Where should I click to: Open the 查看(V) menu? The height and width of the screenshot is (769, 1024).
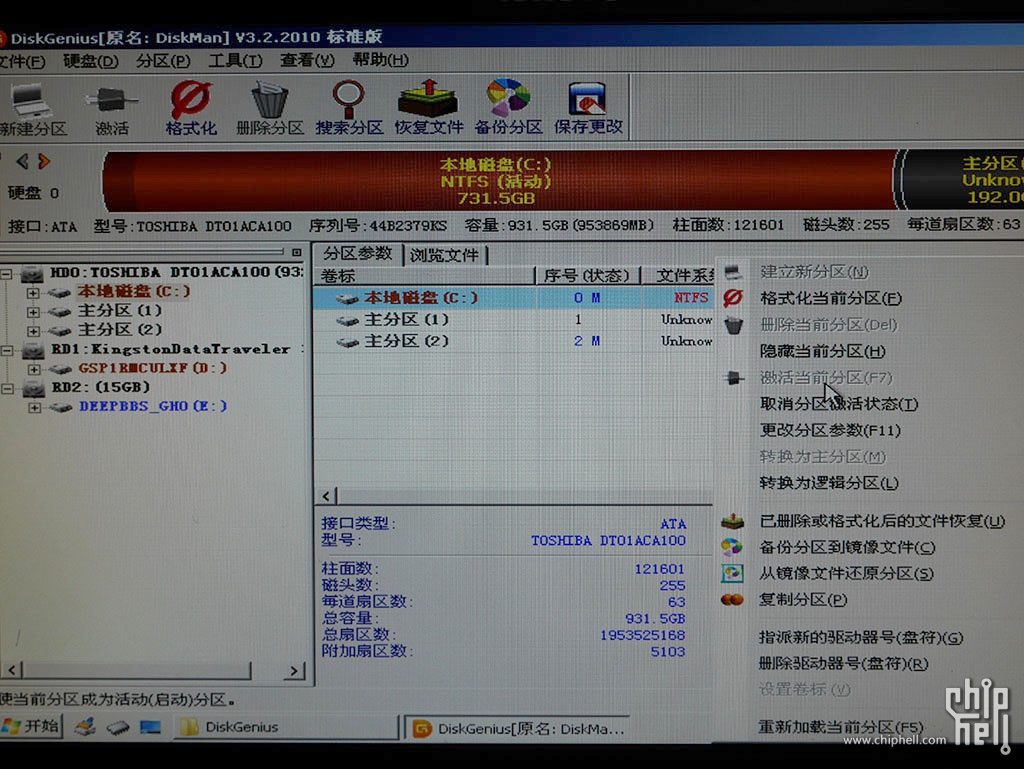pyautogui.click(x=307, y=60)
